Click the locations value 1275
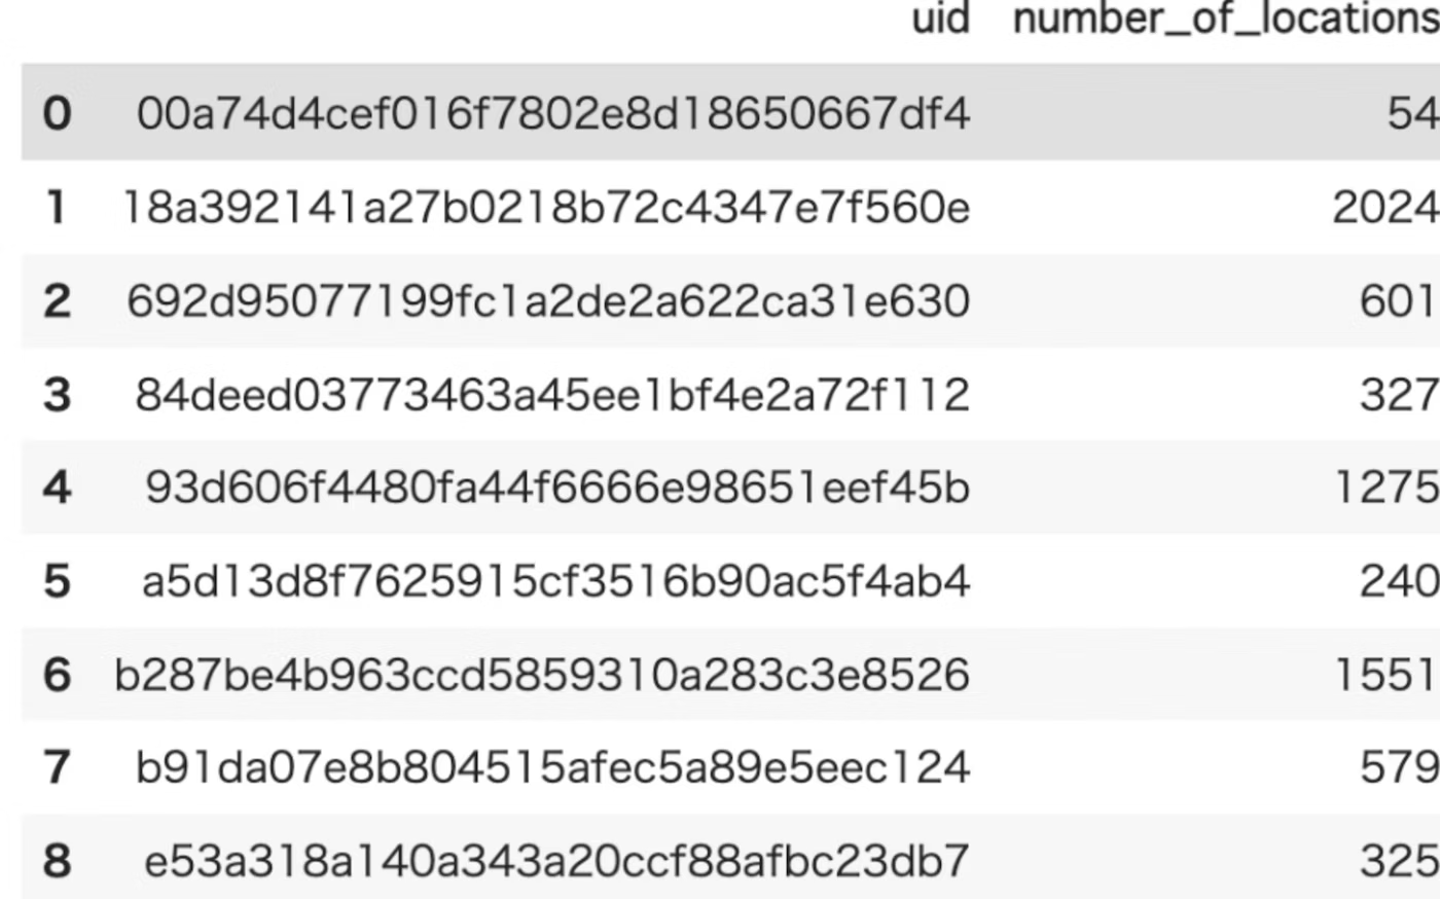The image size is (1440, 899). click(x=1387, y=487)
